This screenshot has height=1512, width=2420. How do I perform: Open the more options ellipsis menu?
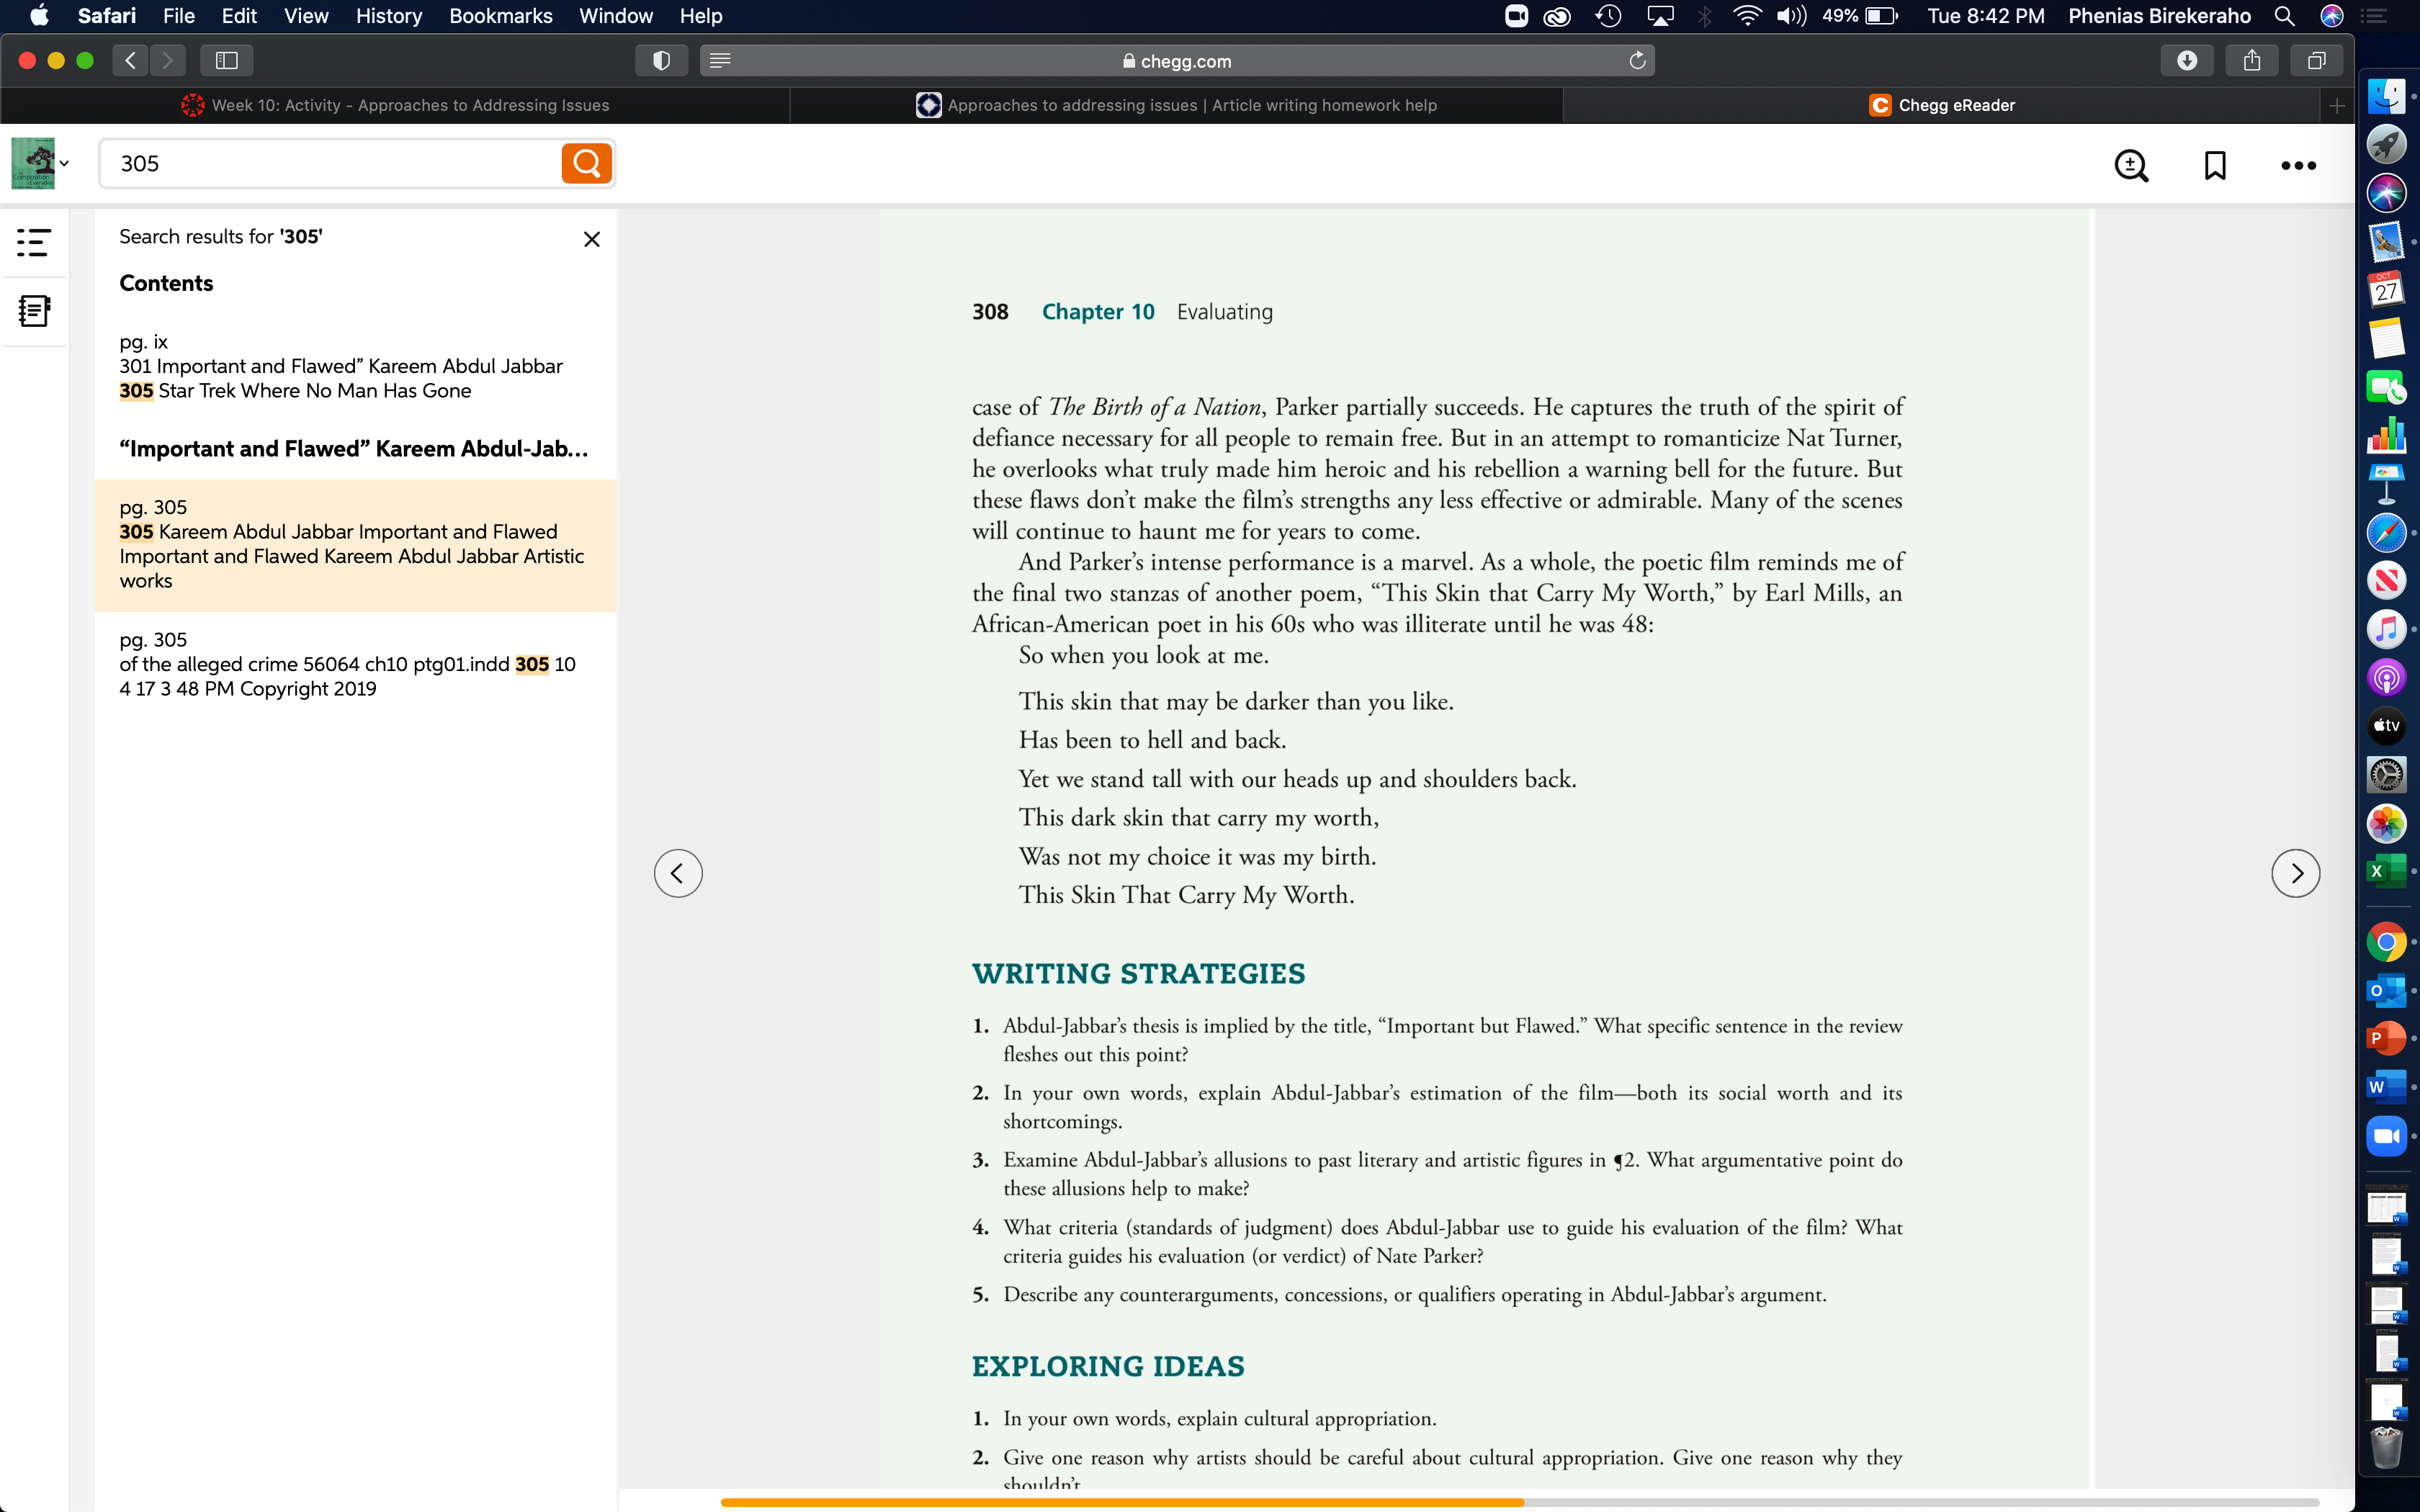coord(2298,166)
